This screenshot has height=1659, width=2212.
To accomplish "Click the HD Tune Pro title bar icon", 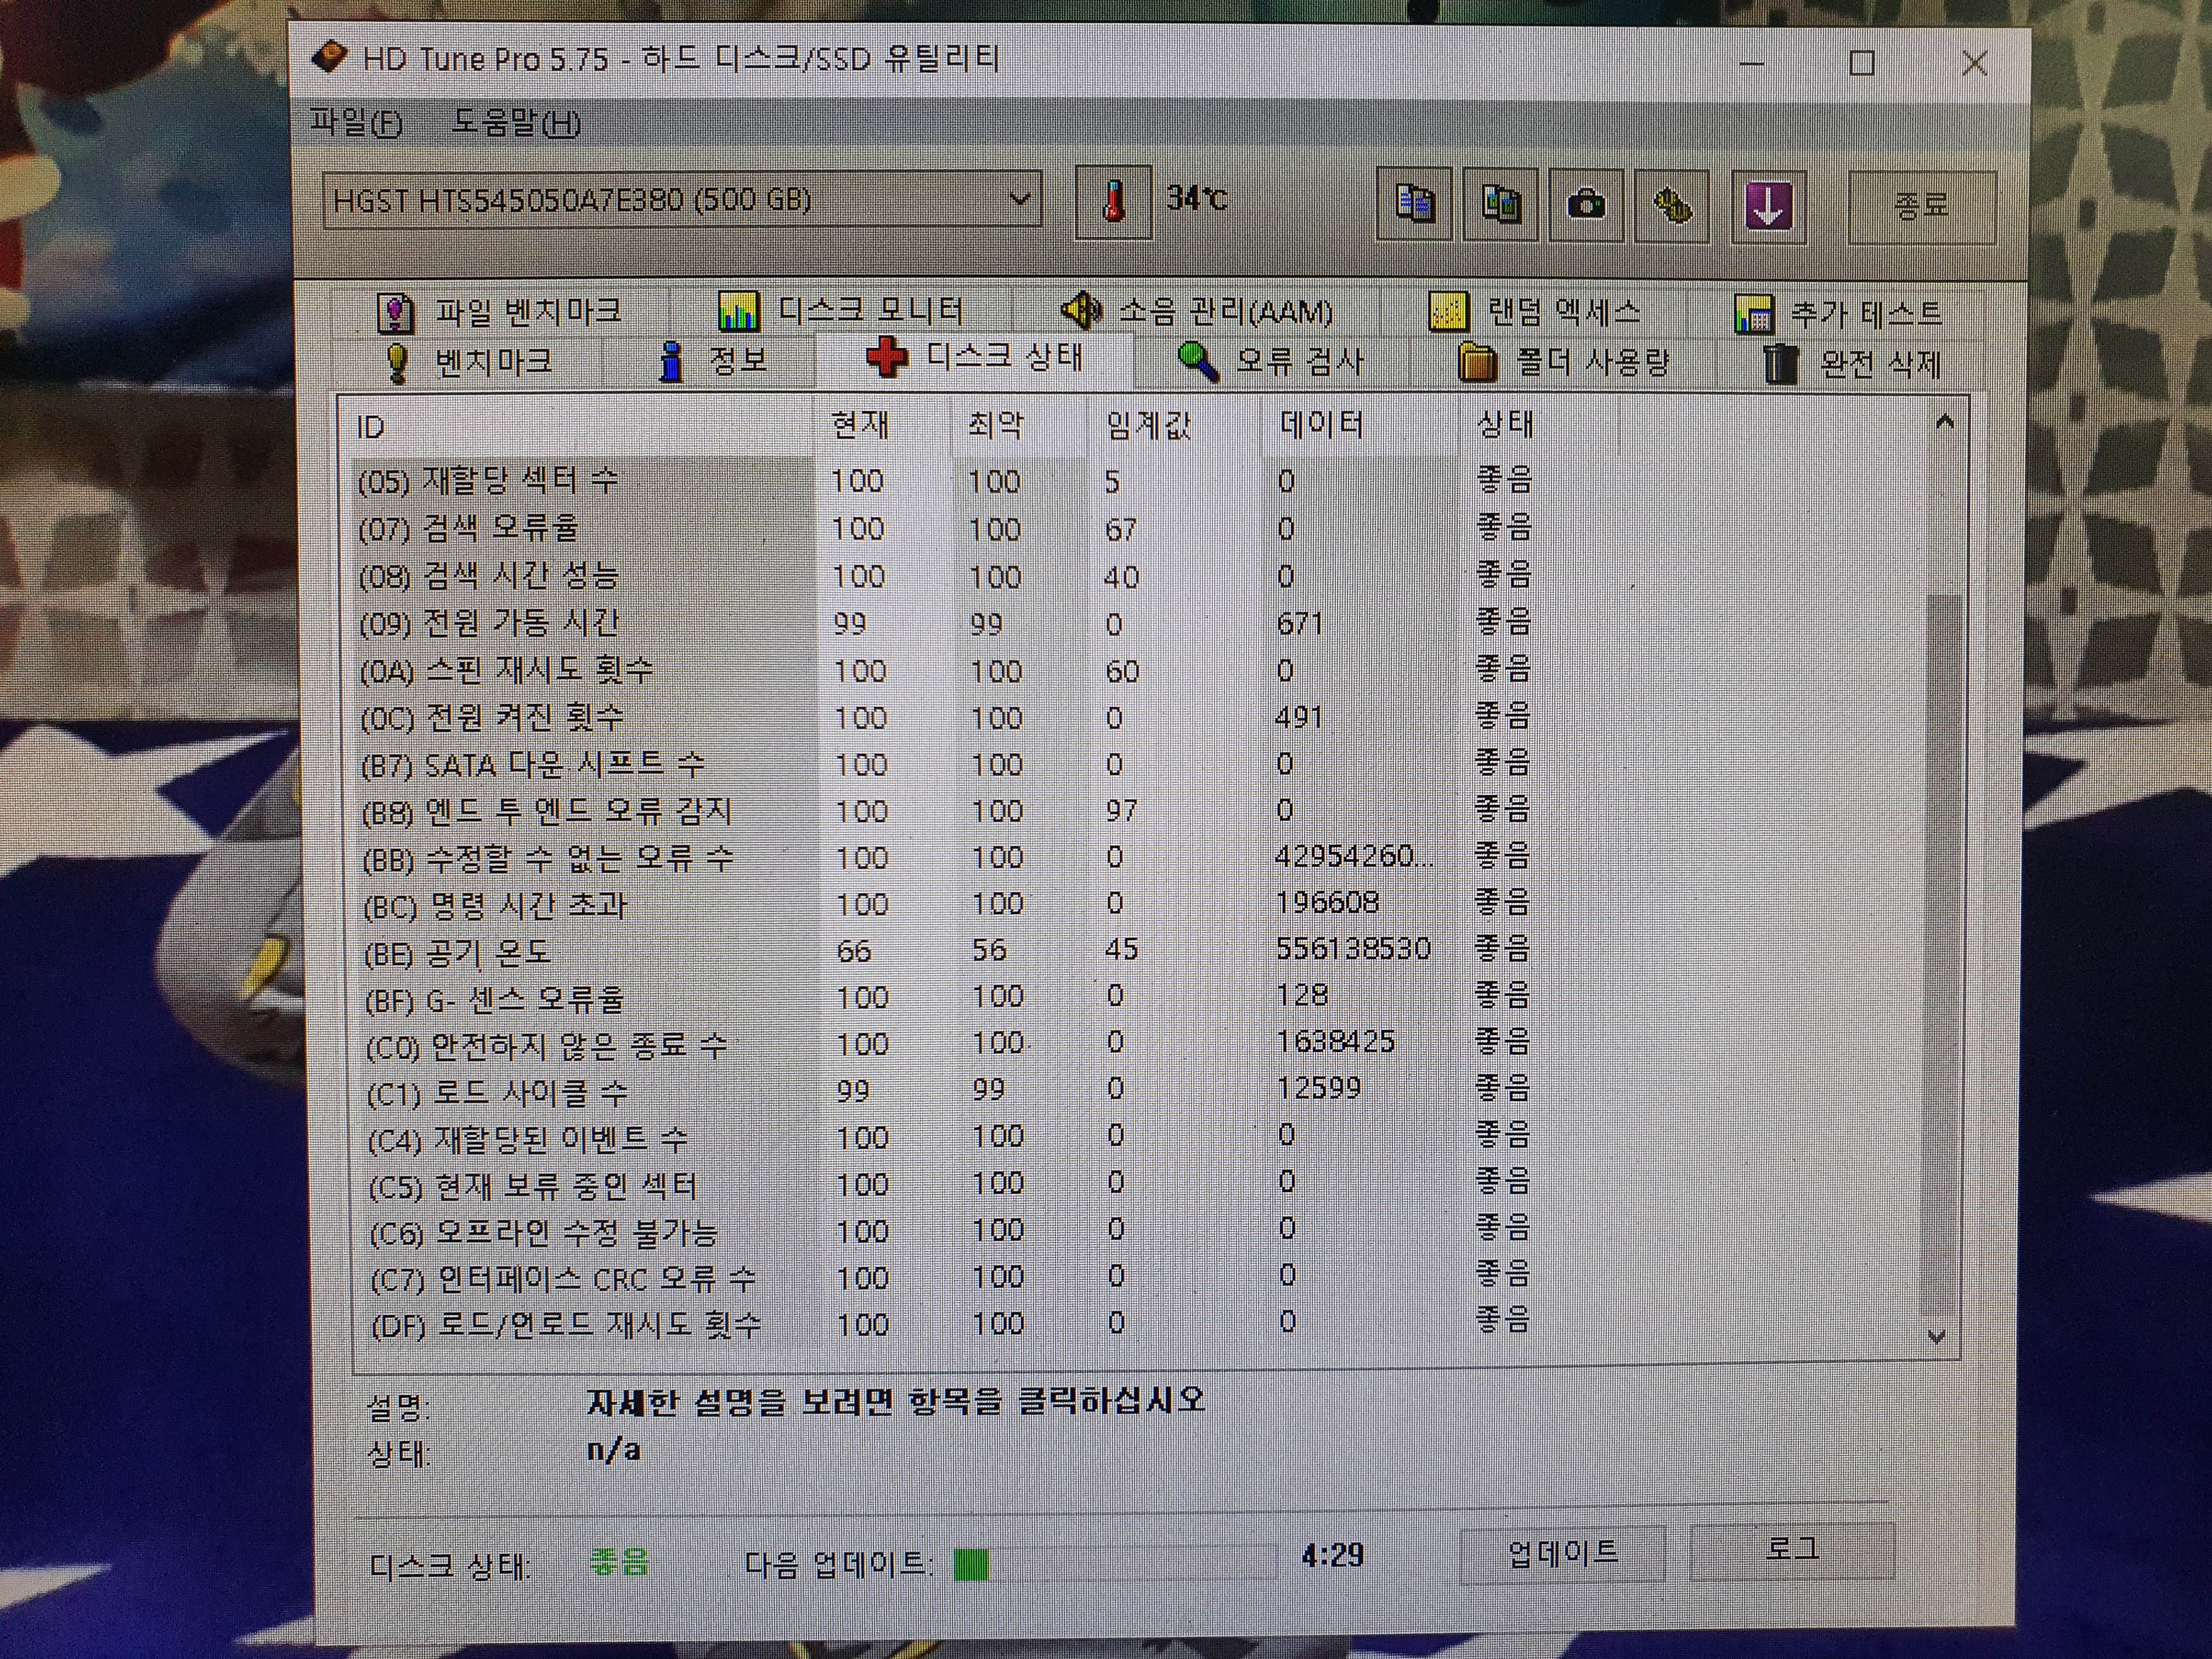I will (x=329, y=57).
